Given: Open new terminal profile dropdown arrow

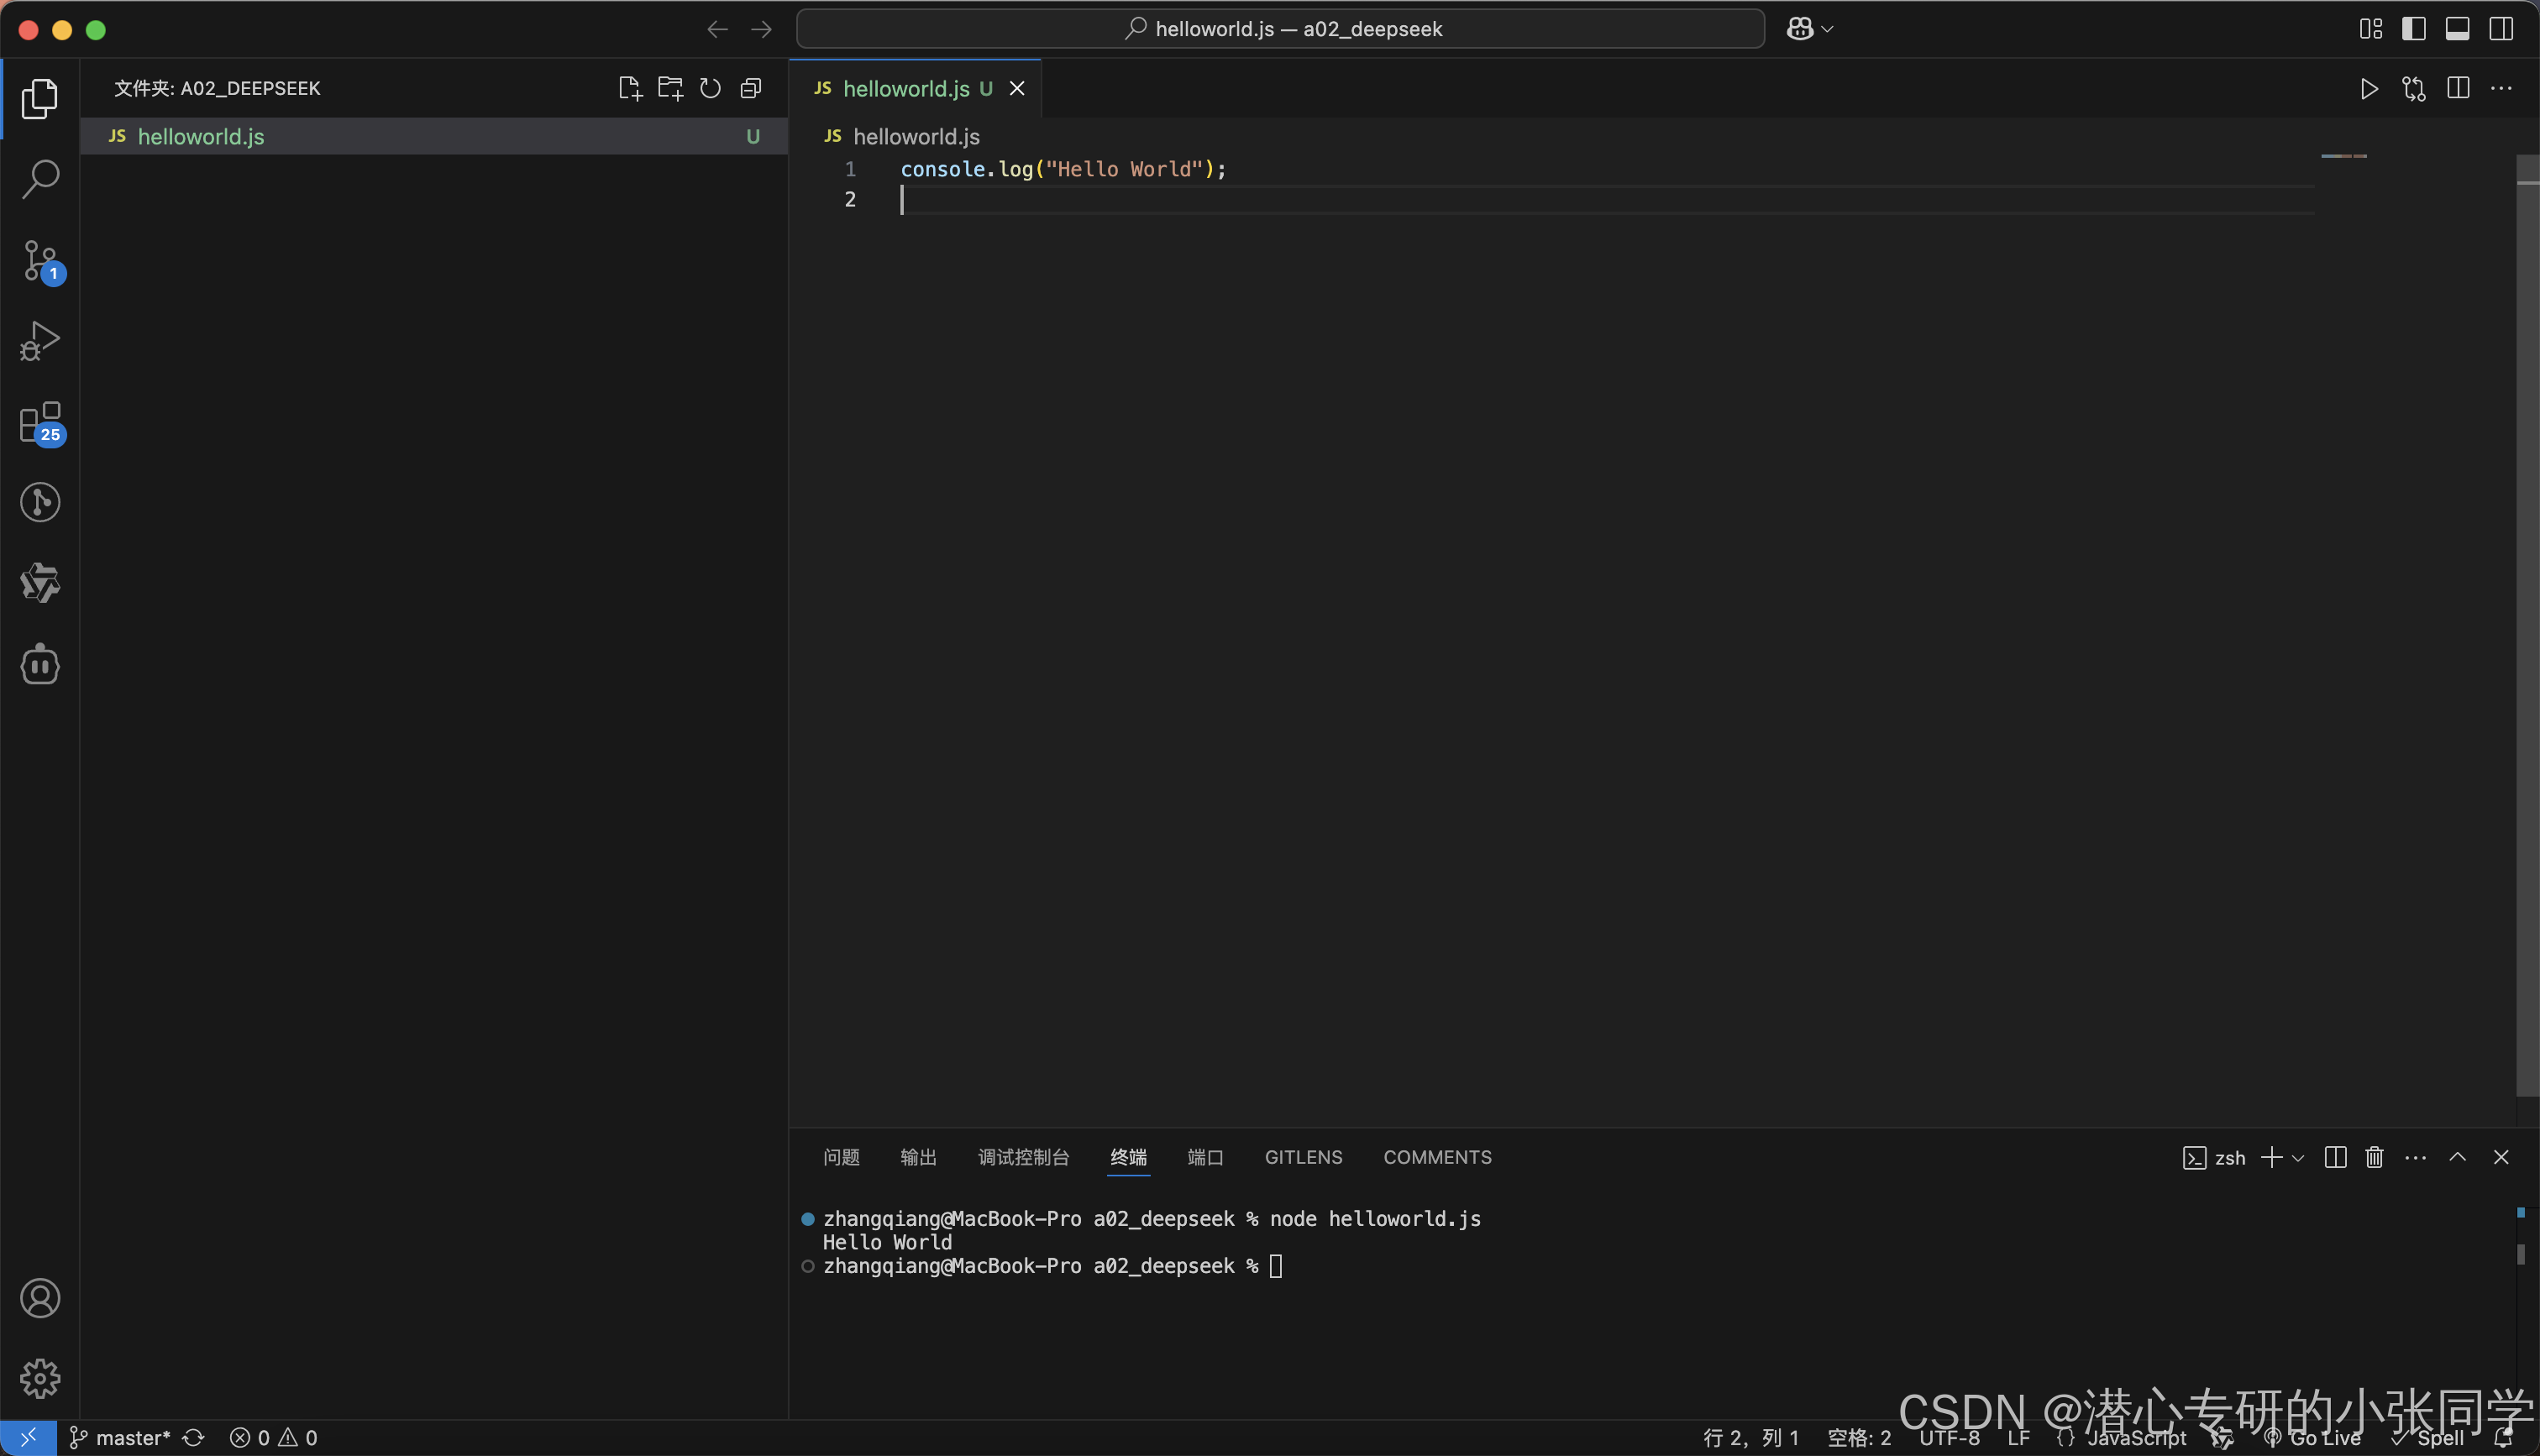Looking at the screenshot, I should click(x=2298, y=1158).
